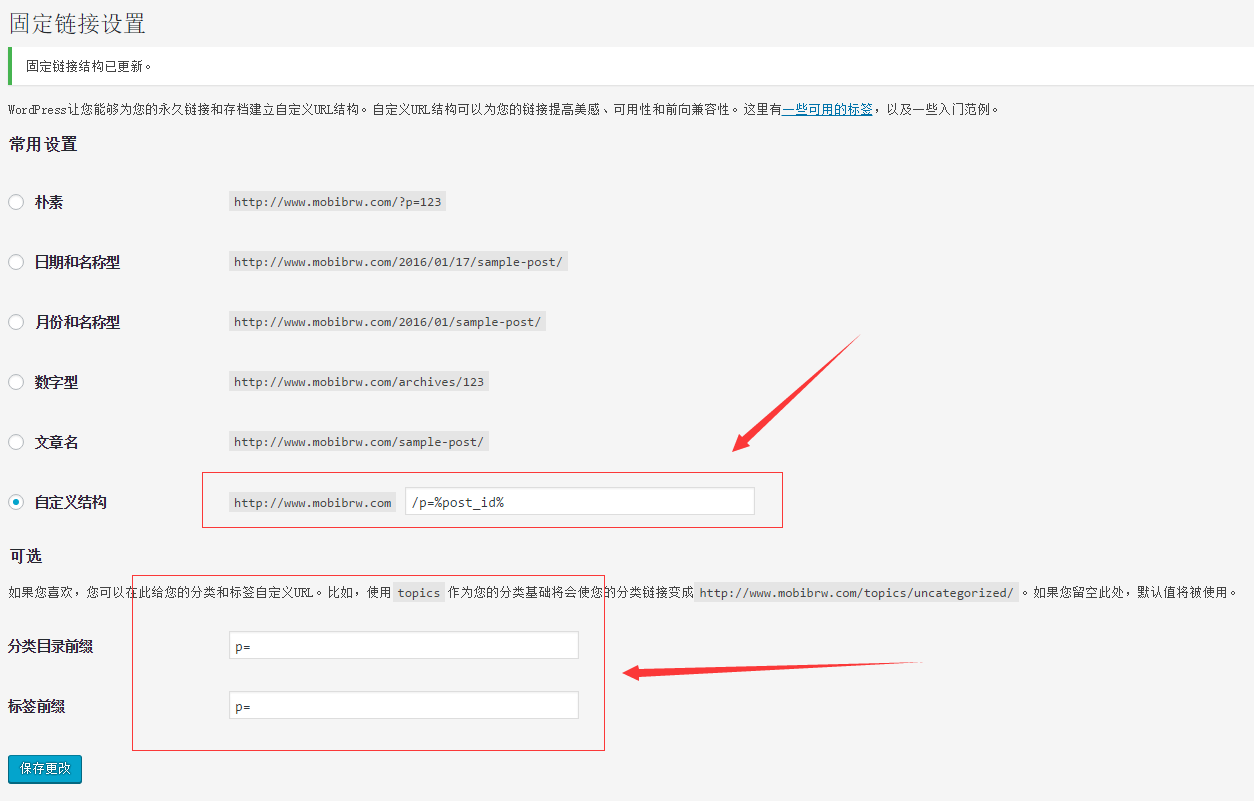Click the 2016/01/sample-post example URL
This screenshot has width=1254, height=801.
point(387,322)
